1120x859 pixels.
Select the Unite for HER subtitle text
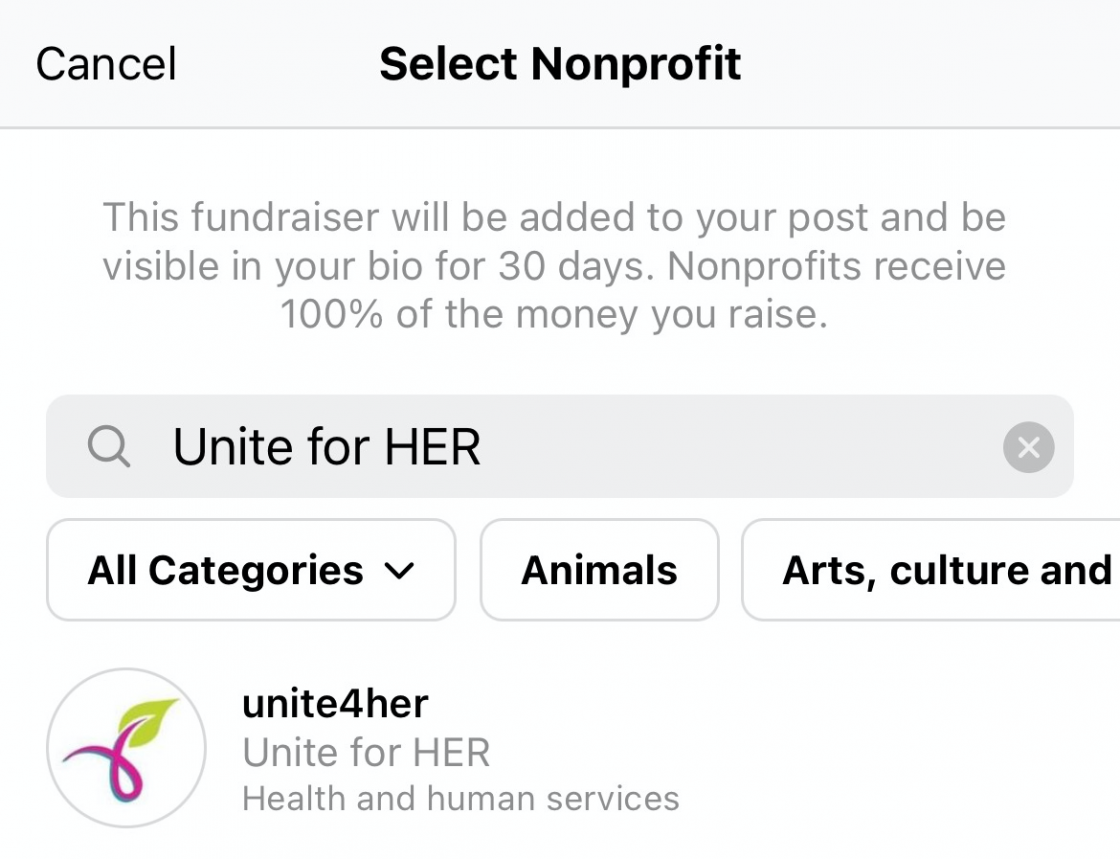[x=366, y=753]
